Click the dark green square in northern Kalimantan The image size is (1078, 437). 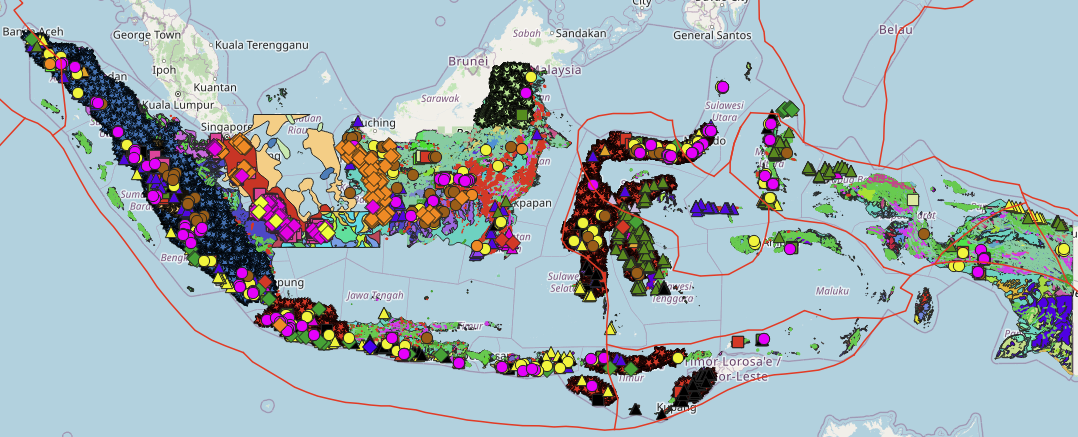point(522,115)
